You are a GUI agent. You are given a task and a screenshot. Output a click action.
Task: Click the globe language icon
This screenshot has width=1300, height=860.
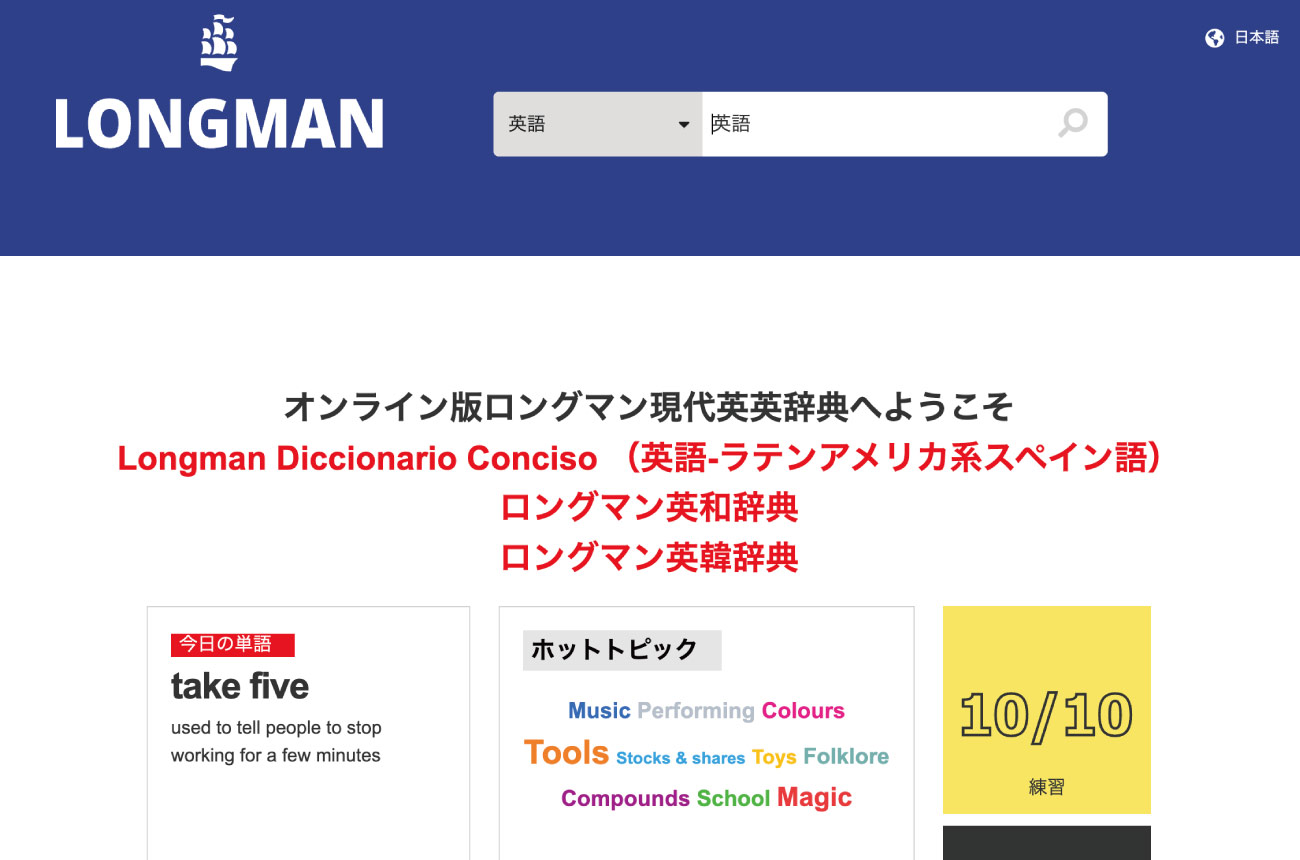[x=1215, y=38]
